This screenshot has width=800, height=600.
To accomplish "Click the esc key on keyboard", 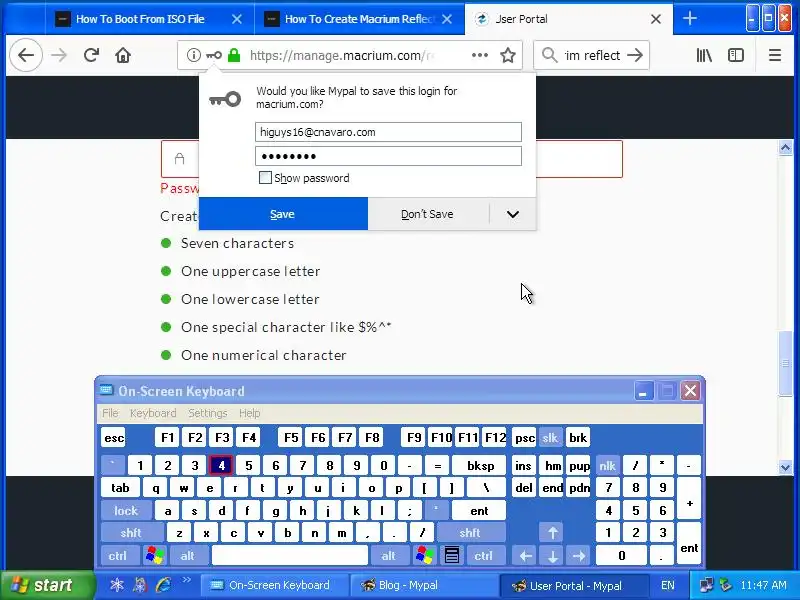I will 113,438.
